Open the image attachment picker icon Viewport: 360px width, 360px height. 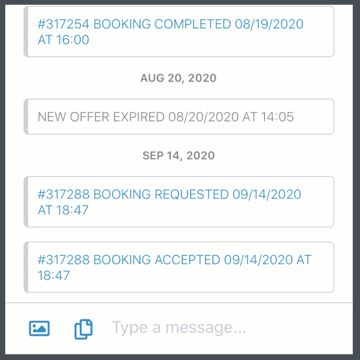coord(39,328)
